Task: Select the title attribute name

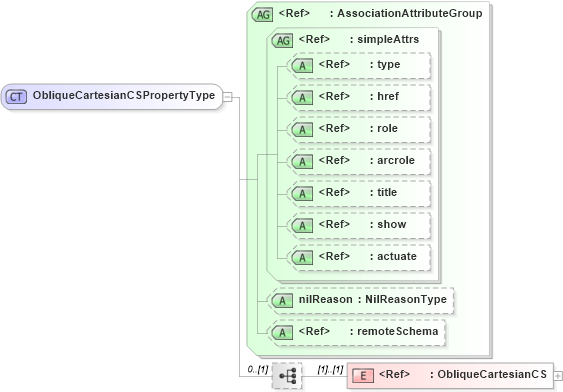Action: tap(387, 192)
